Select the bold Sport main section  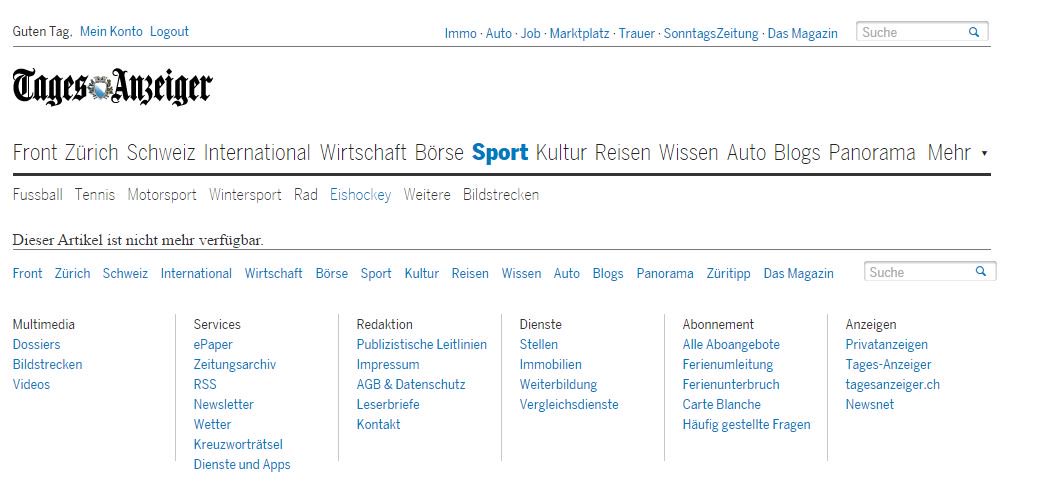(x=500, y=153)
